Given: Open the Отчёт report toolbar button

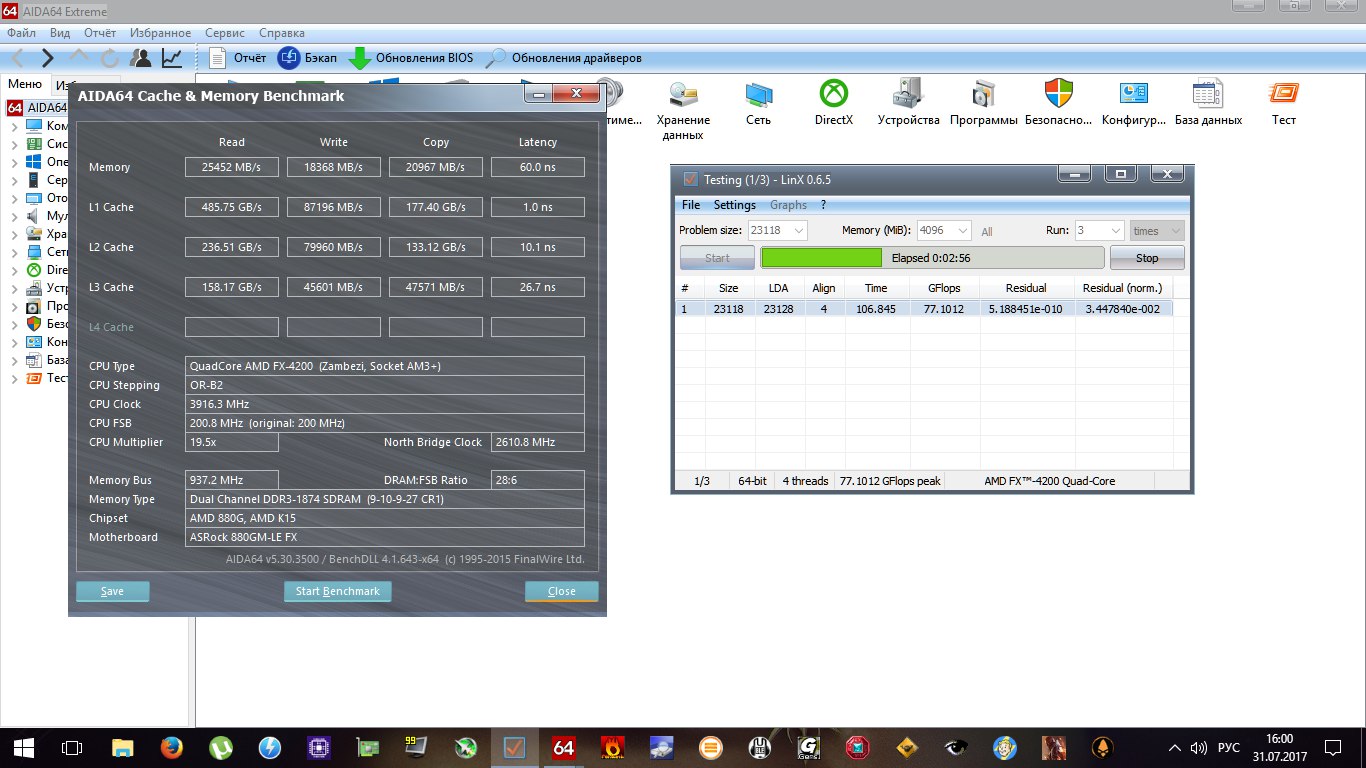Looking at the screenshot, I should click(x=238, y=58).
